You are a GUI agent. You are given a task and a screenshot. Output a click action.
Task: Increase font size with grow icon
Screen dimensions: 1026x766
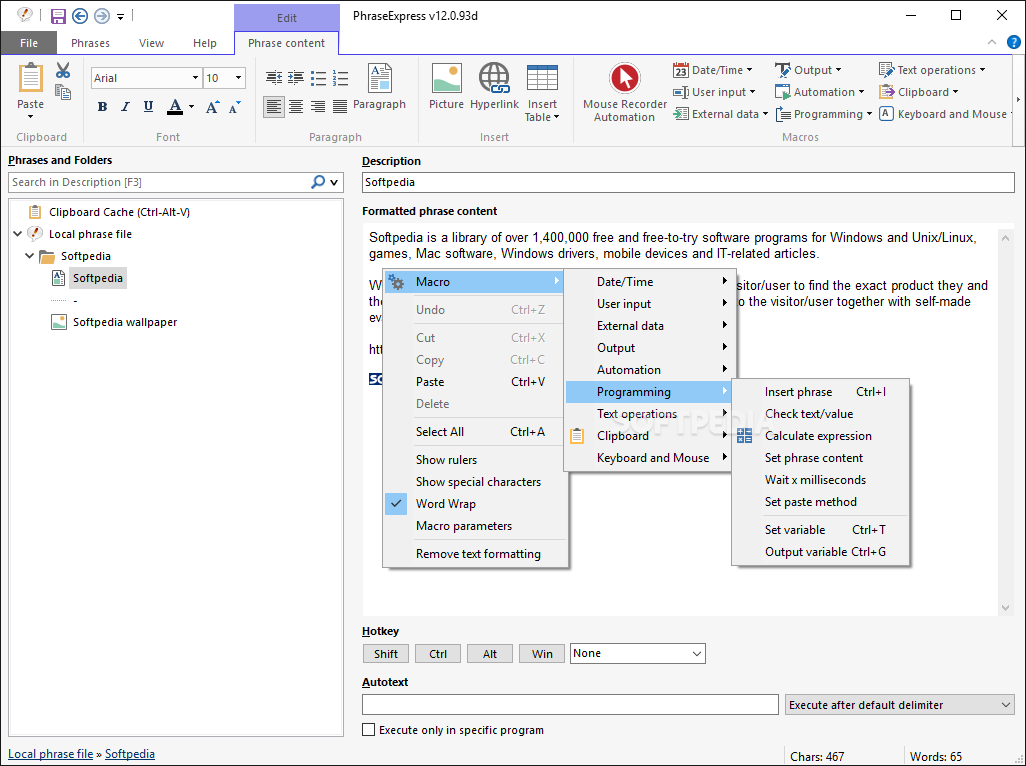[x=212, y=107]
